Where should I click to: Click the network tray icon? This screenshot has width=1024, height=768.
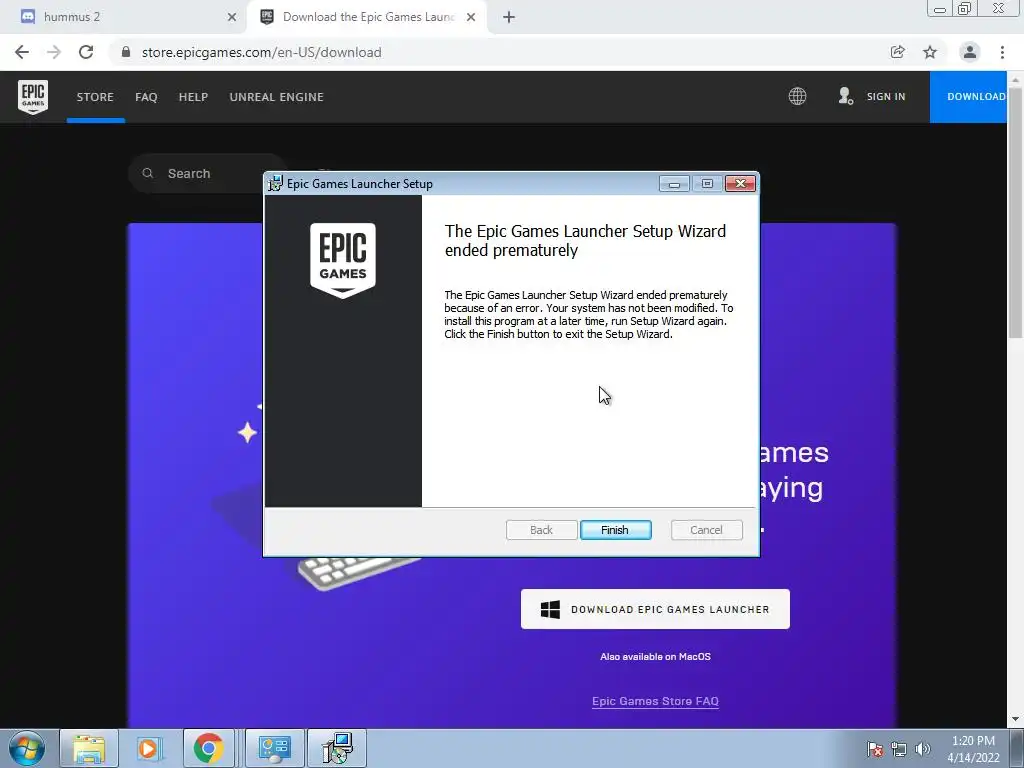click(899, 749)
